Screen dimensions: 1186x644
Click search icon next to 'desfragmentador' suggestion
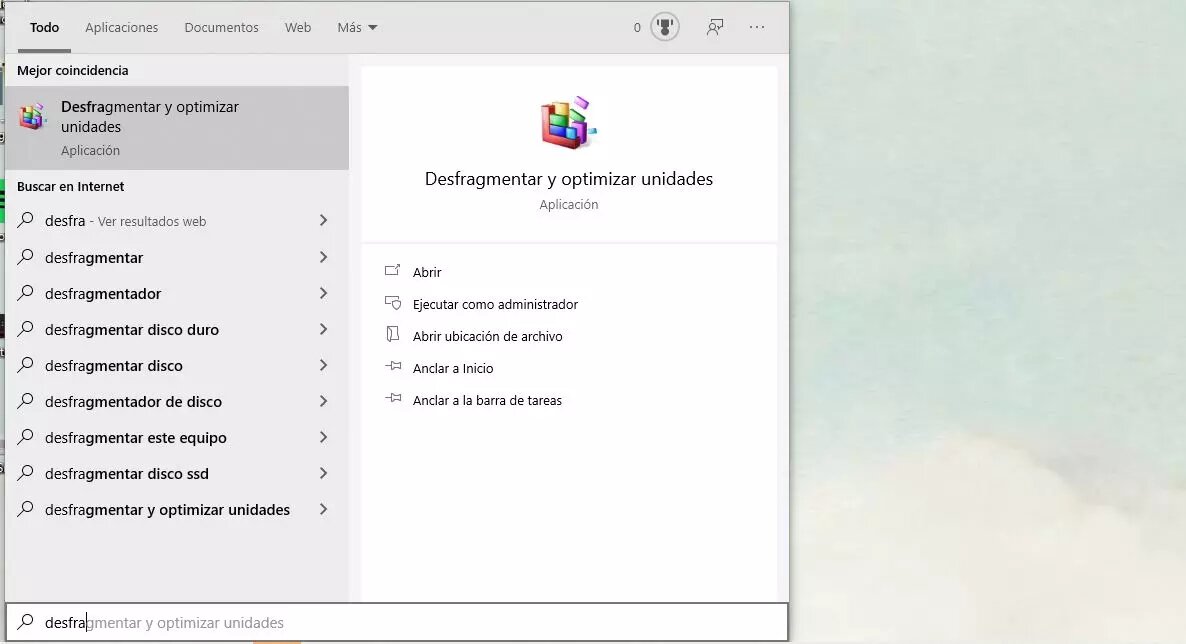point(25,293)
